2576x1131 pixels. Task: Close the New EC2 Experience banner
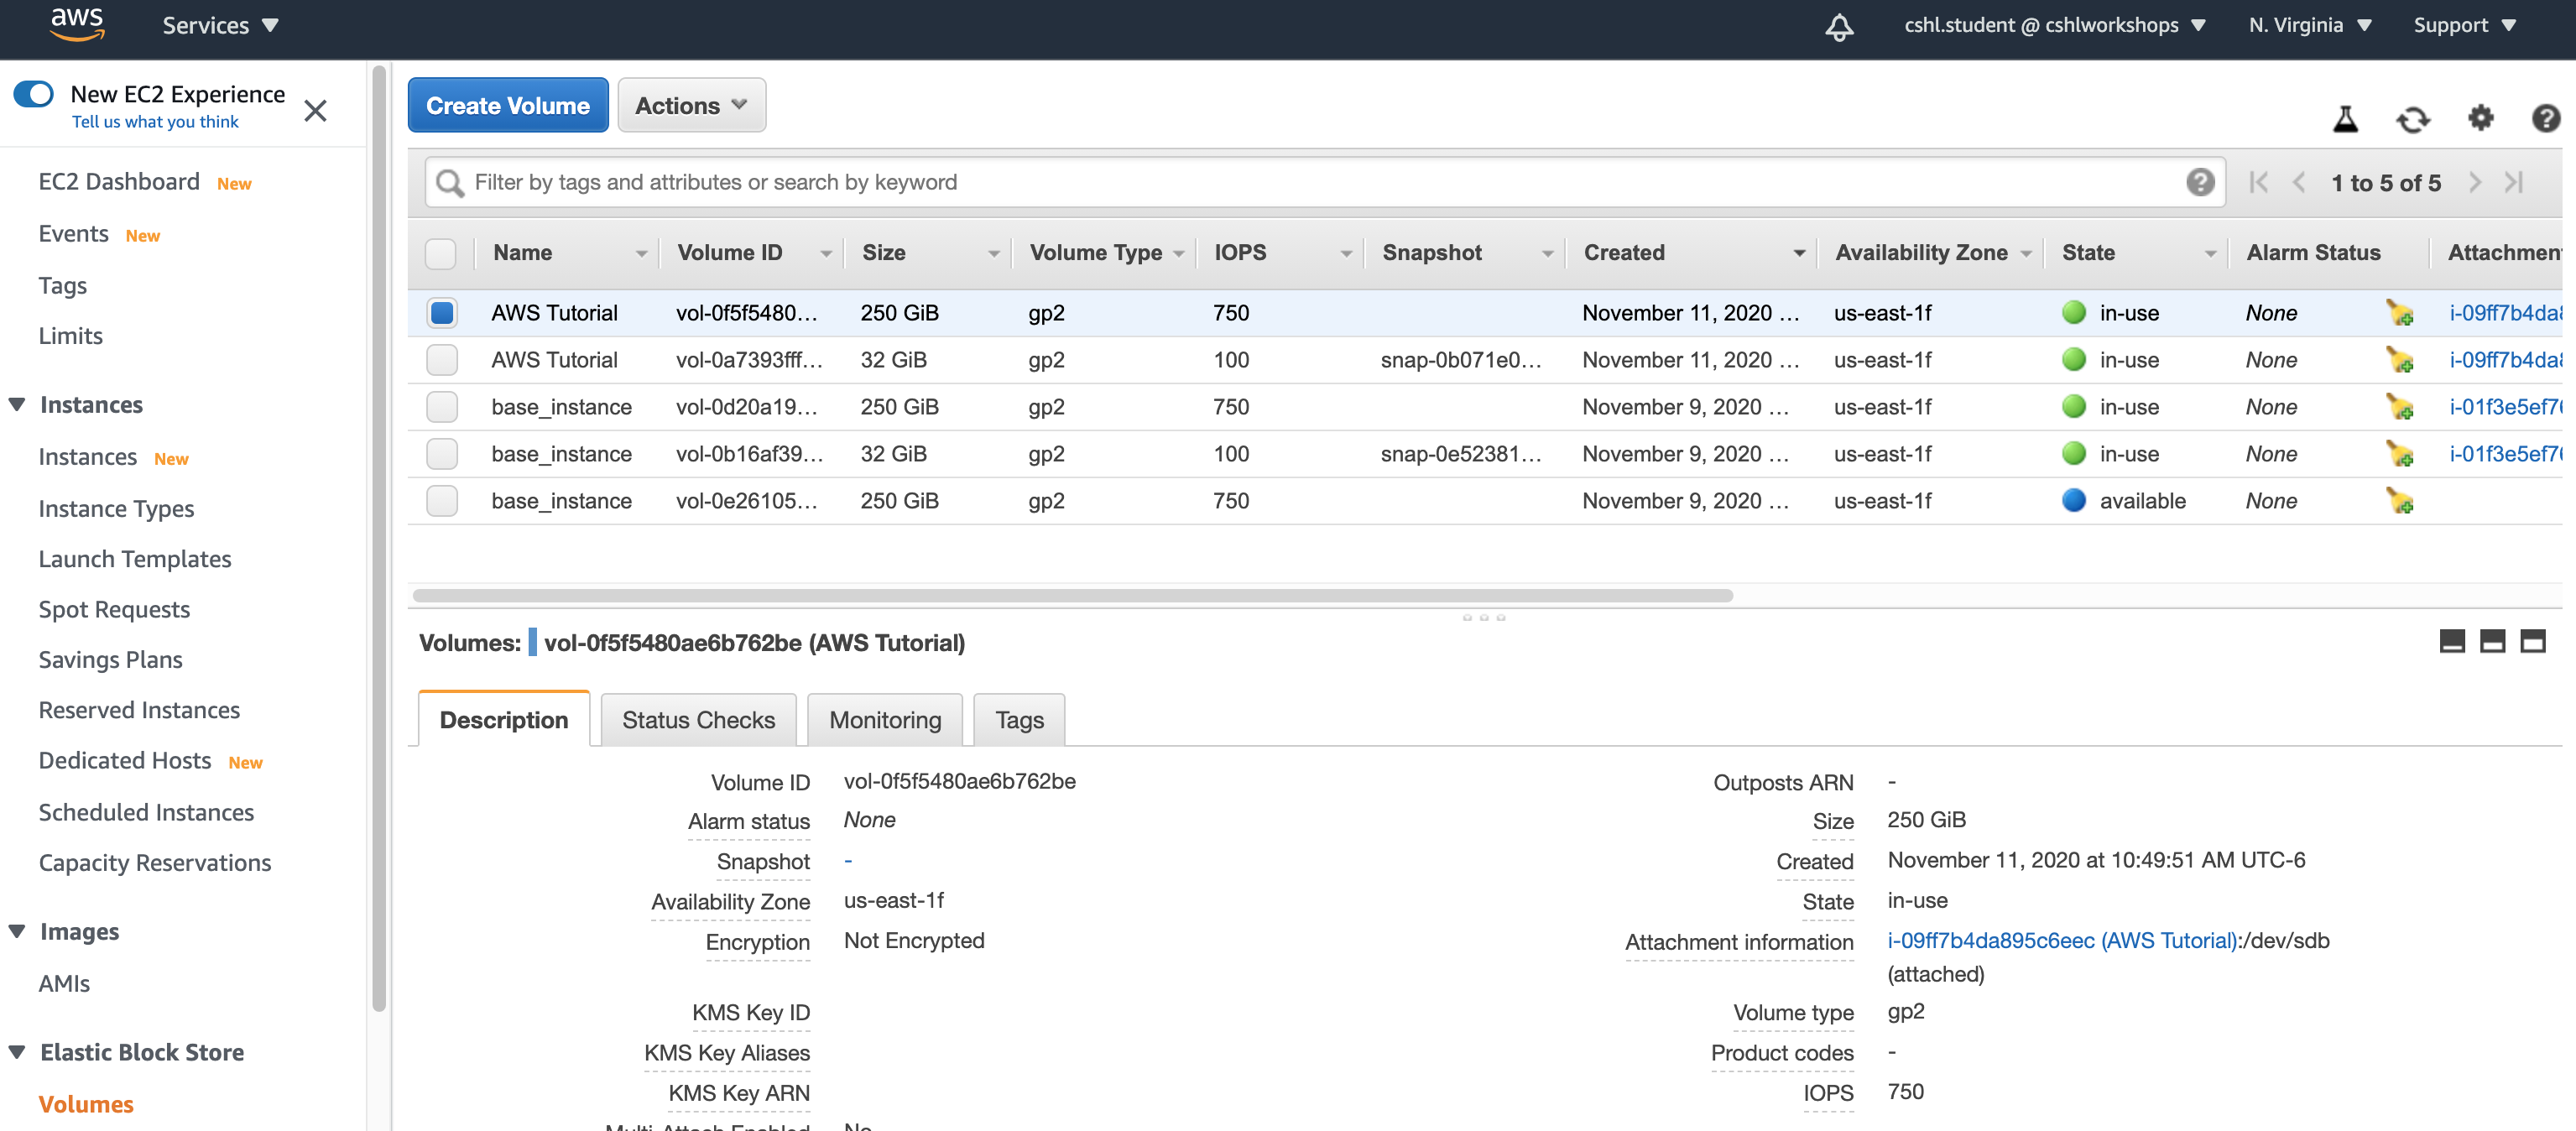pos(315,110)
